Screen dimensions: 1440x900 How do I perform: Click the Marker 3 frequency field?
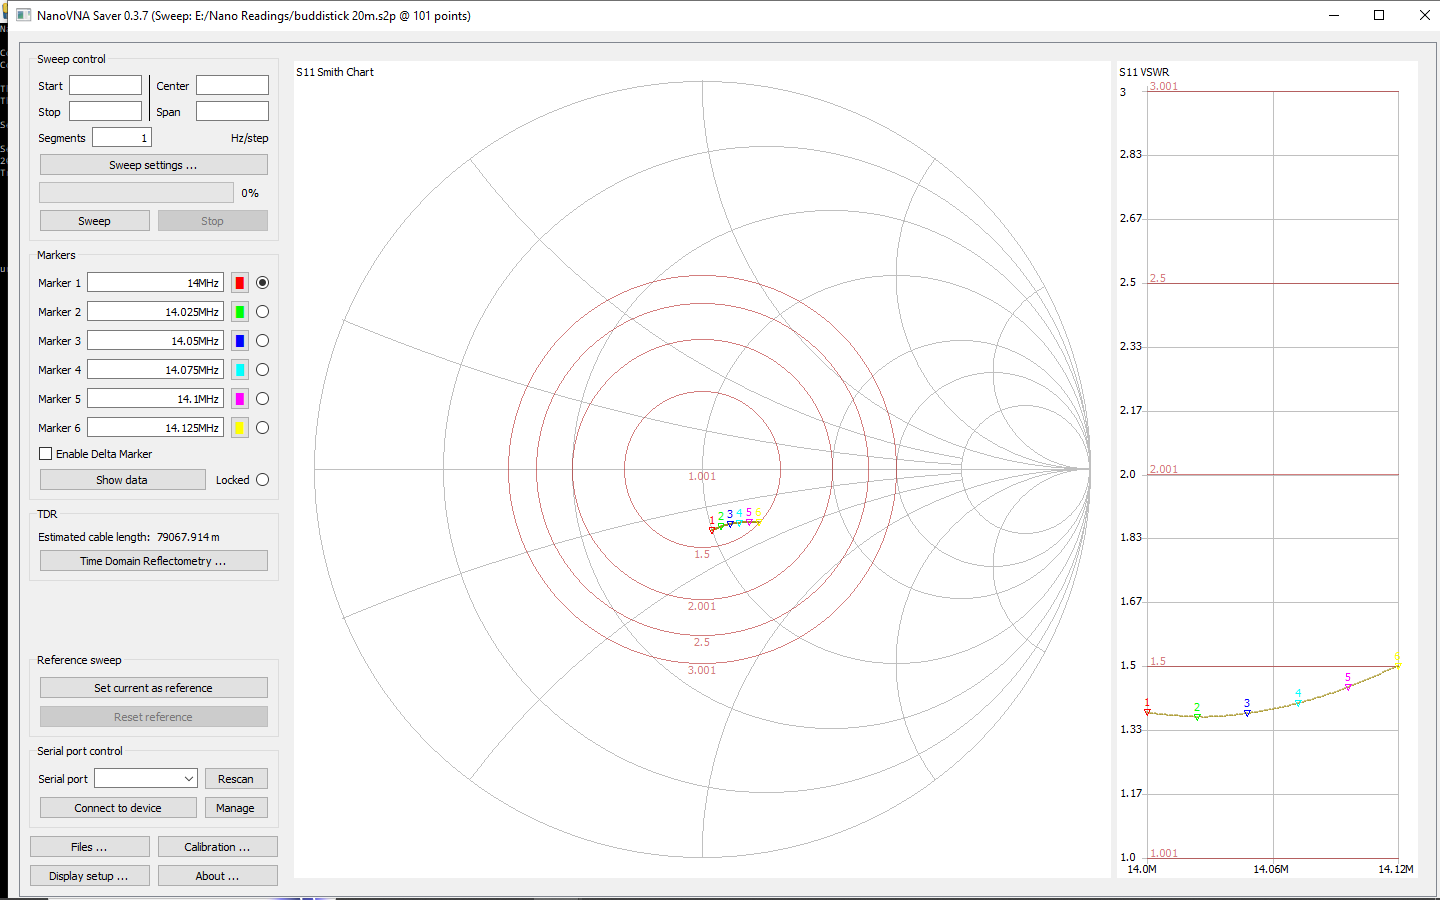click(155, 341)
